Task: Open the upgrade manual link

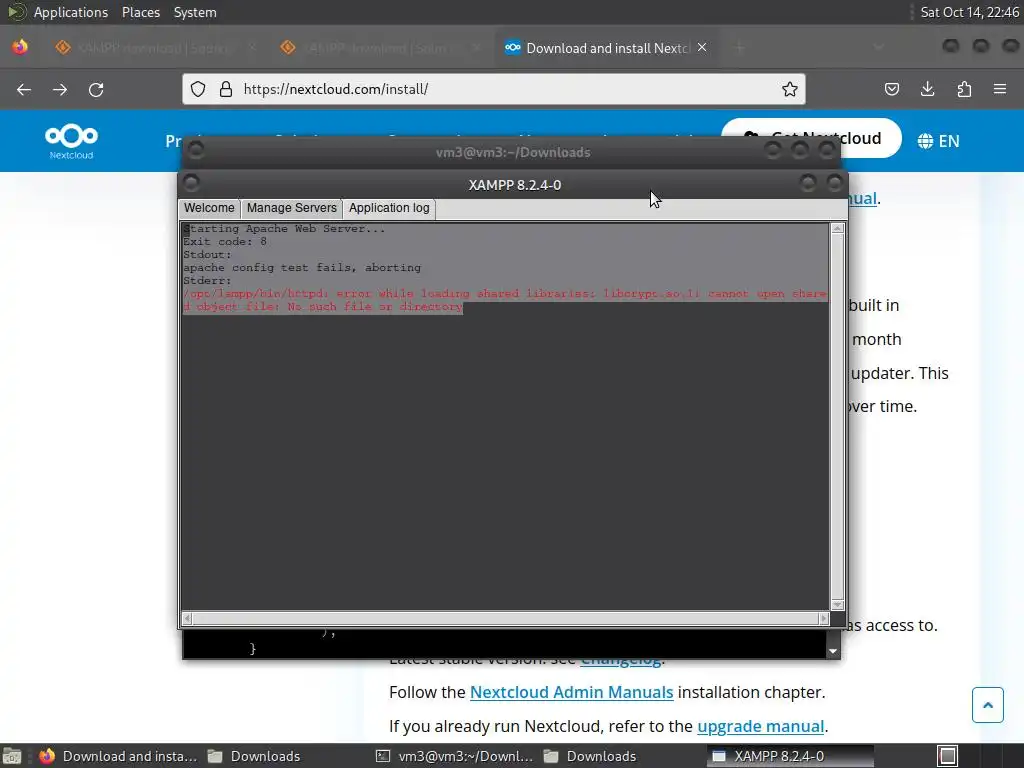Action: pyautogui.click(x=761, y=726)
